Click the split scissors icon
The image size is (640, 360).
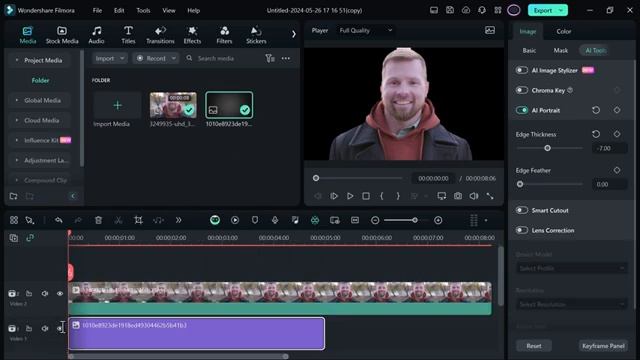coord(118,220)
